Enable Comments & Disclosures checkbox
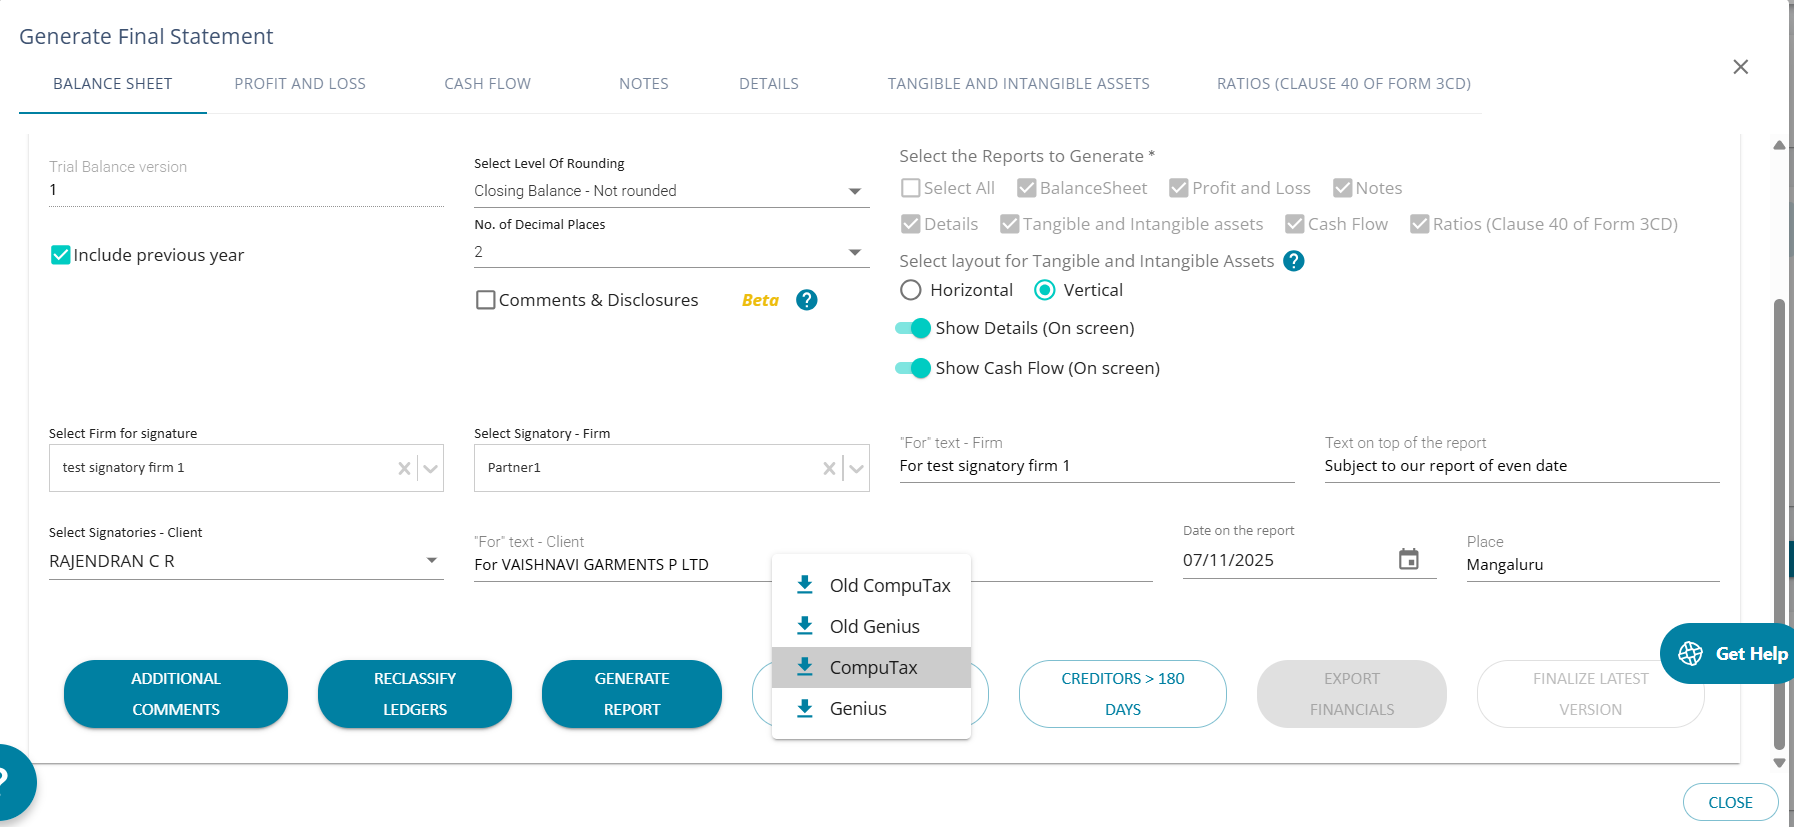The image size is (1794, 827). [x=486, y=300]
